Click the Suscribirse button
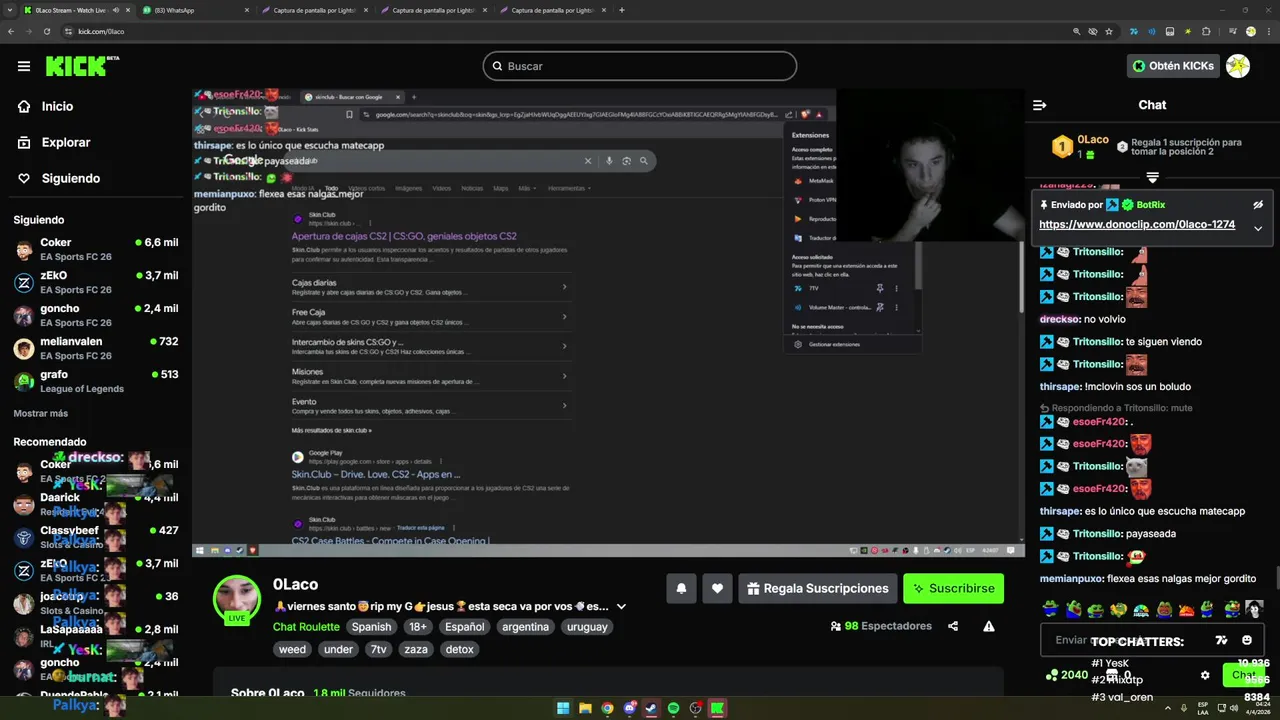Image resolution: width=1280 pixels, height=720 pixels. 953,589
